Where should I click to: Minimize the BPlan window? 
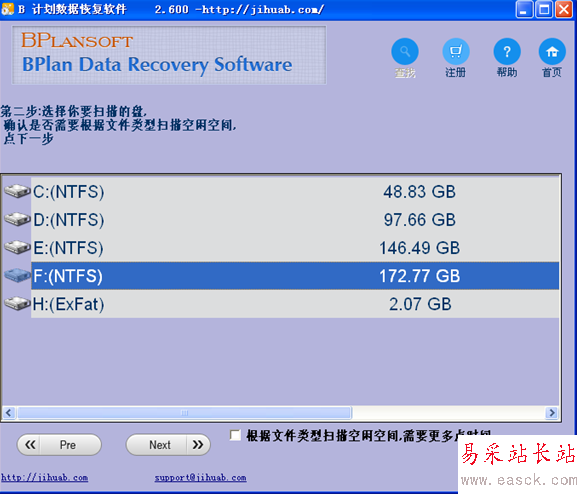coord(524,9)
